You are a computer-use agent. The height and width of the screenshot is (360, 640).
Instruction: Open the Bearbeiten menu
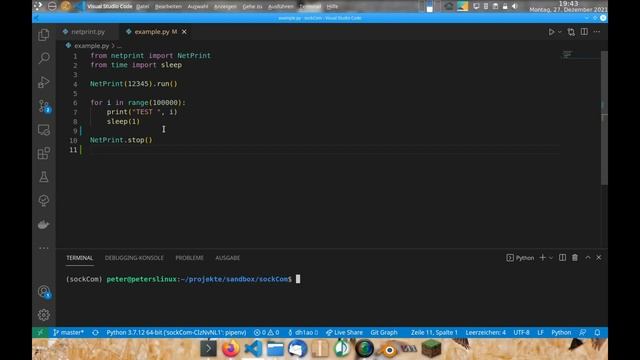[x=168, y=7]
